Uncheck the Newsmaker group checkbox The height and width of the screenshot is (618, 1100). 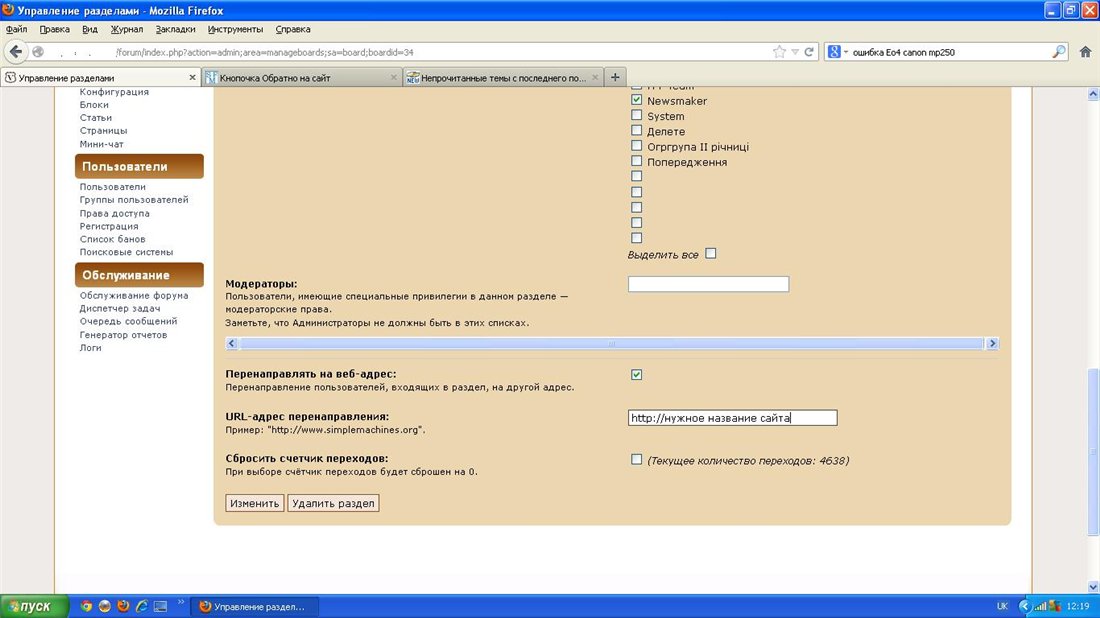click(x=636, y=100)
